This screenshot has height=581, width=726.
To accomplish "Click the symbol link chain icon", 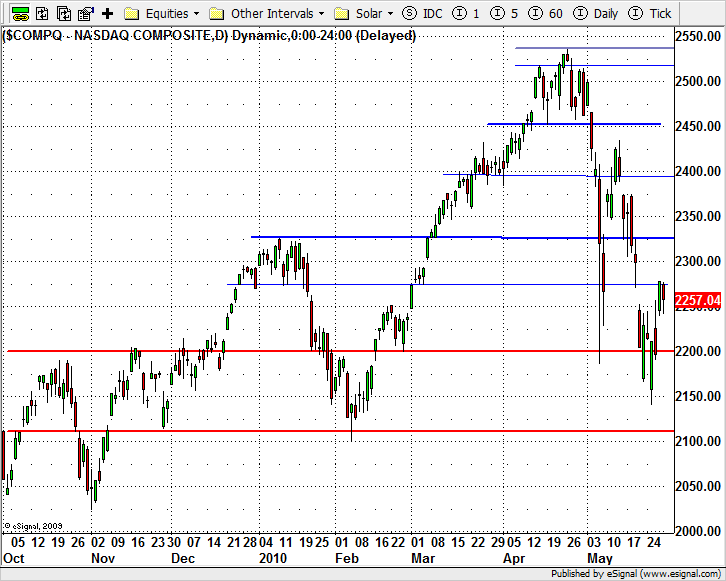I will tap(19, 13).
